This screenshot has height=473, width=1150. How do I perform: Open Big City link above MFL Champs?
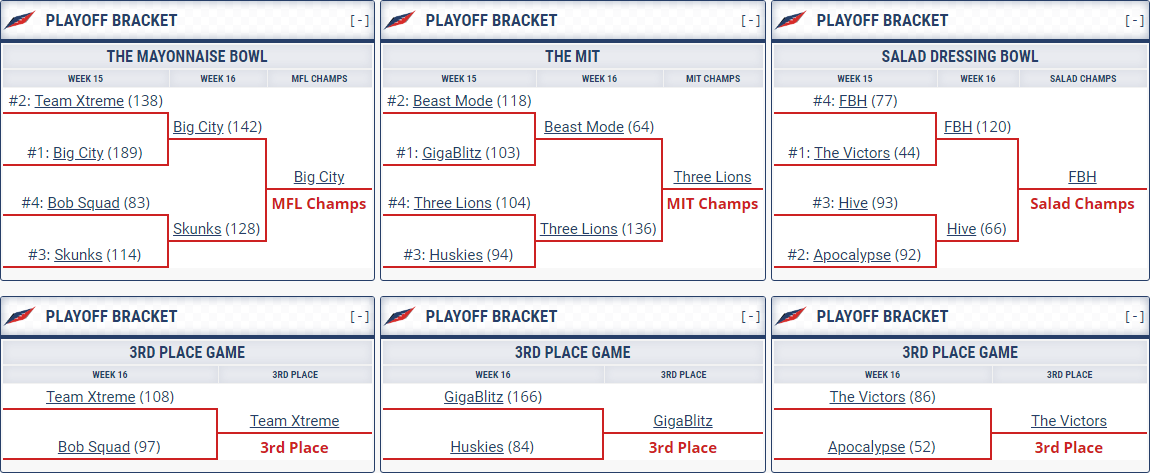click(x=319, y=177)
